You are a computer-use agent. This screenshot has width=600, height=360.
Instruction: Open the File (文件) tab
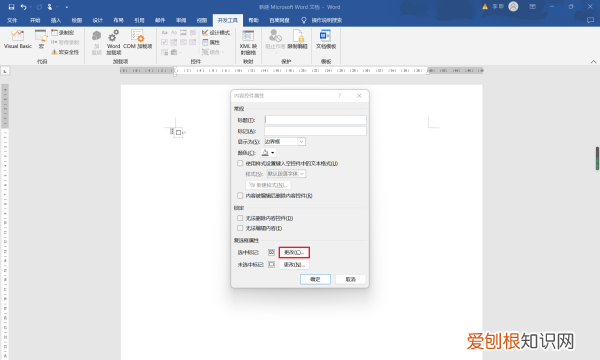point(12,20)
